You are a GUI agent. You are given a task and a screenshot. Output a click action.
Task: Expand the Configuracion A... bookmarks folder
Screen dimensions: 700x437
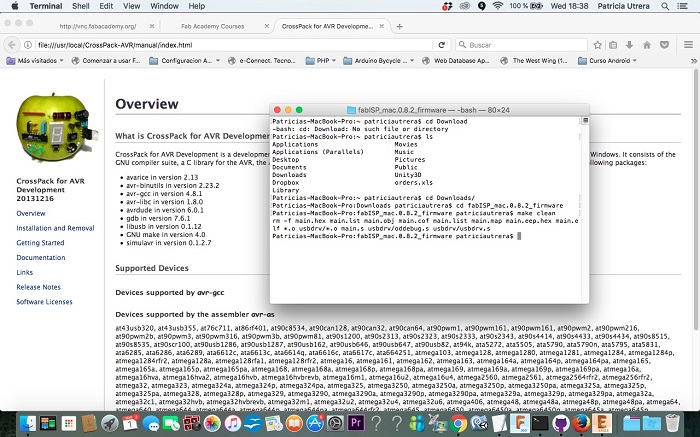pyautogui.click(x=185, y=61)
